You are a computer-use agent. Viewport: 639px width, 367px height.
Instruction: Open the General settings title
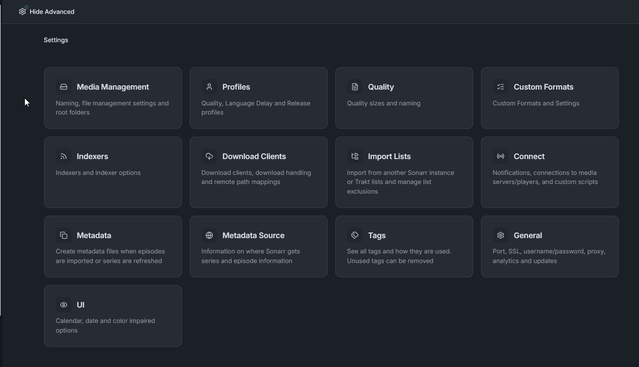[x=528, y=235]
